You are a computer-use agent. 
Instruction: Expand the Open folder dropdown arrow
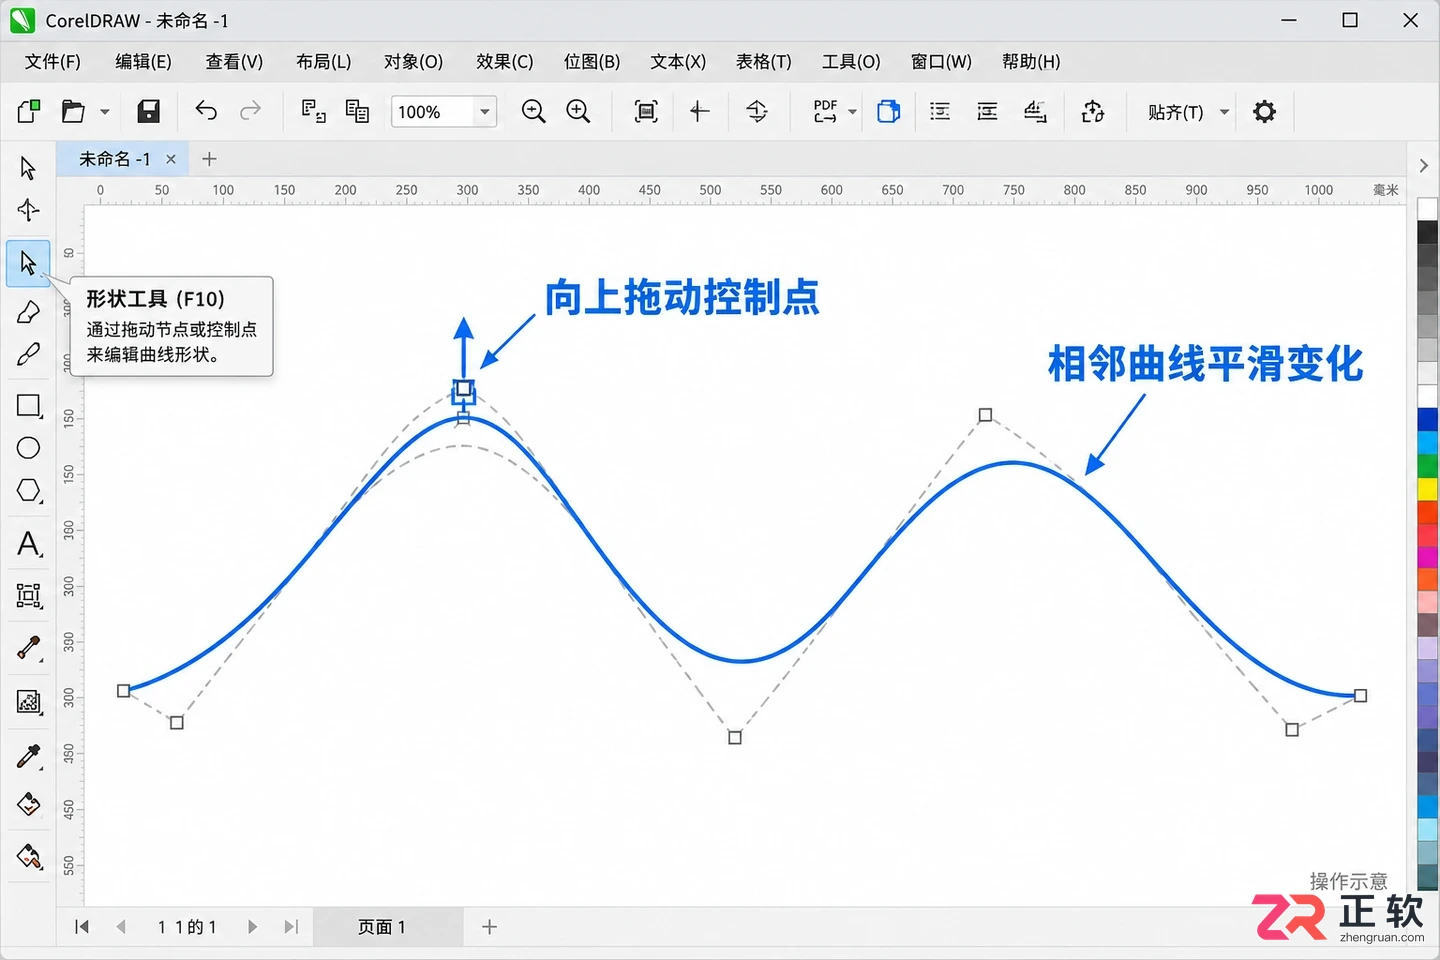pyautogui.click(x=104, y=112)
